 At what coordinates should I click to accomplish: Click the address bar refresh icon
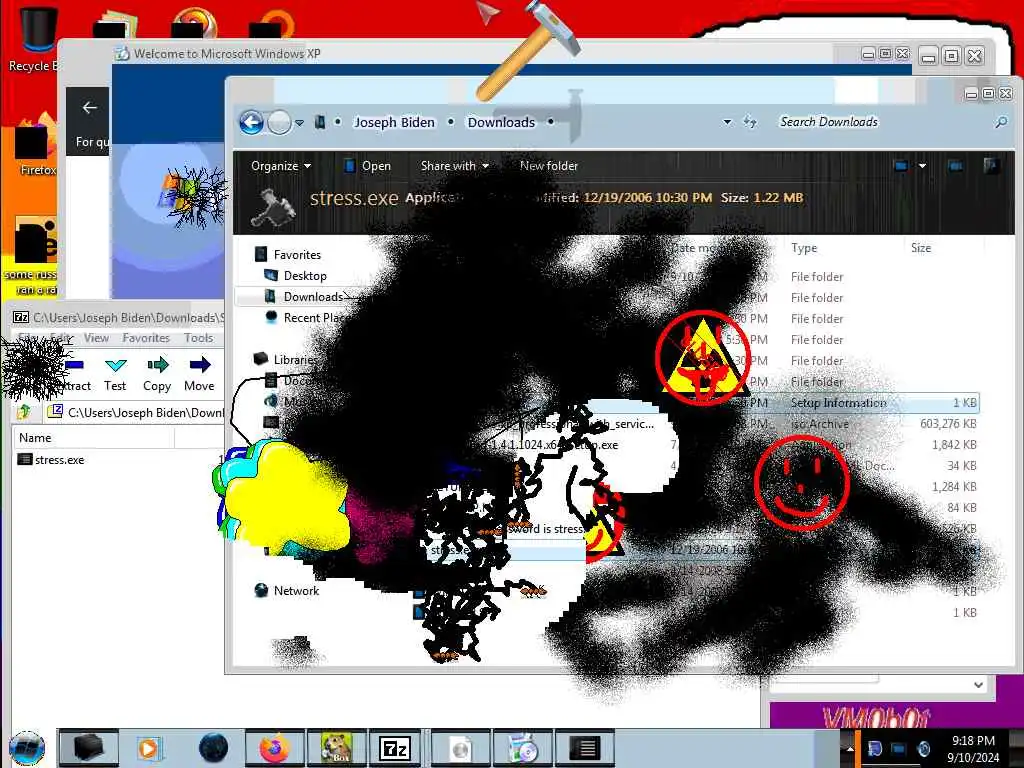tap(750, 122)
